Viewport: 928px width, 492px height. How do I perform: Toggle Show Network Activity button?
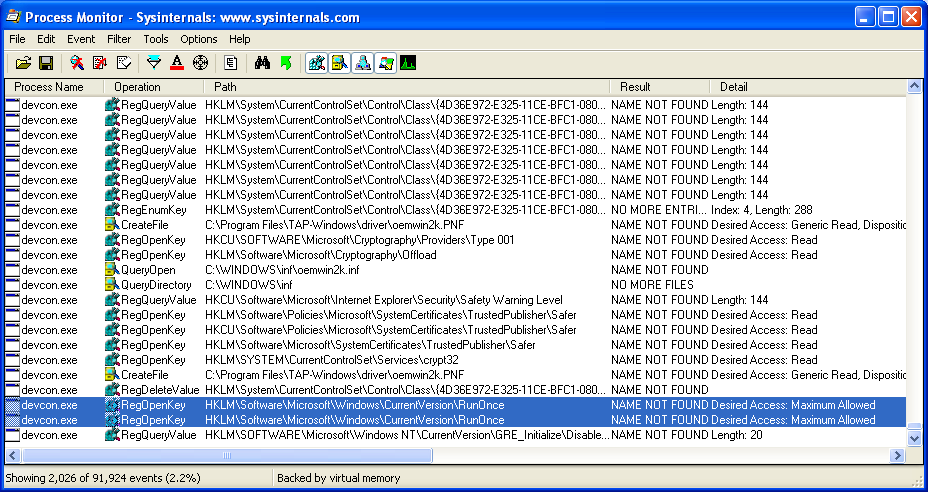click(363, 63)
